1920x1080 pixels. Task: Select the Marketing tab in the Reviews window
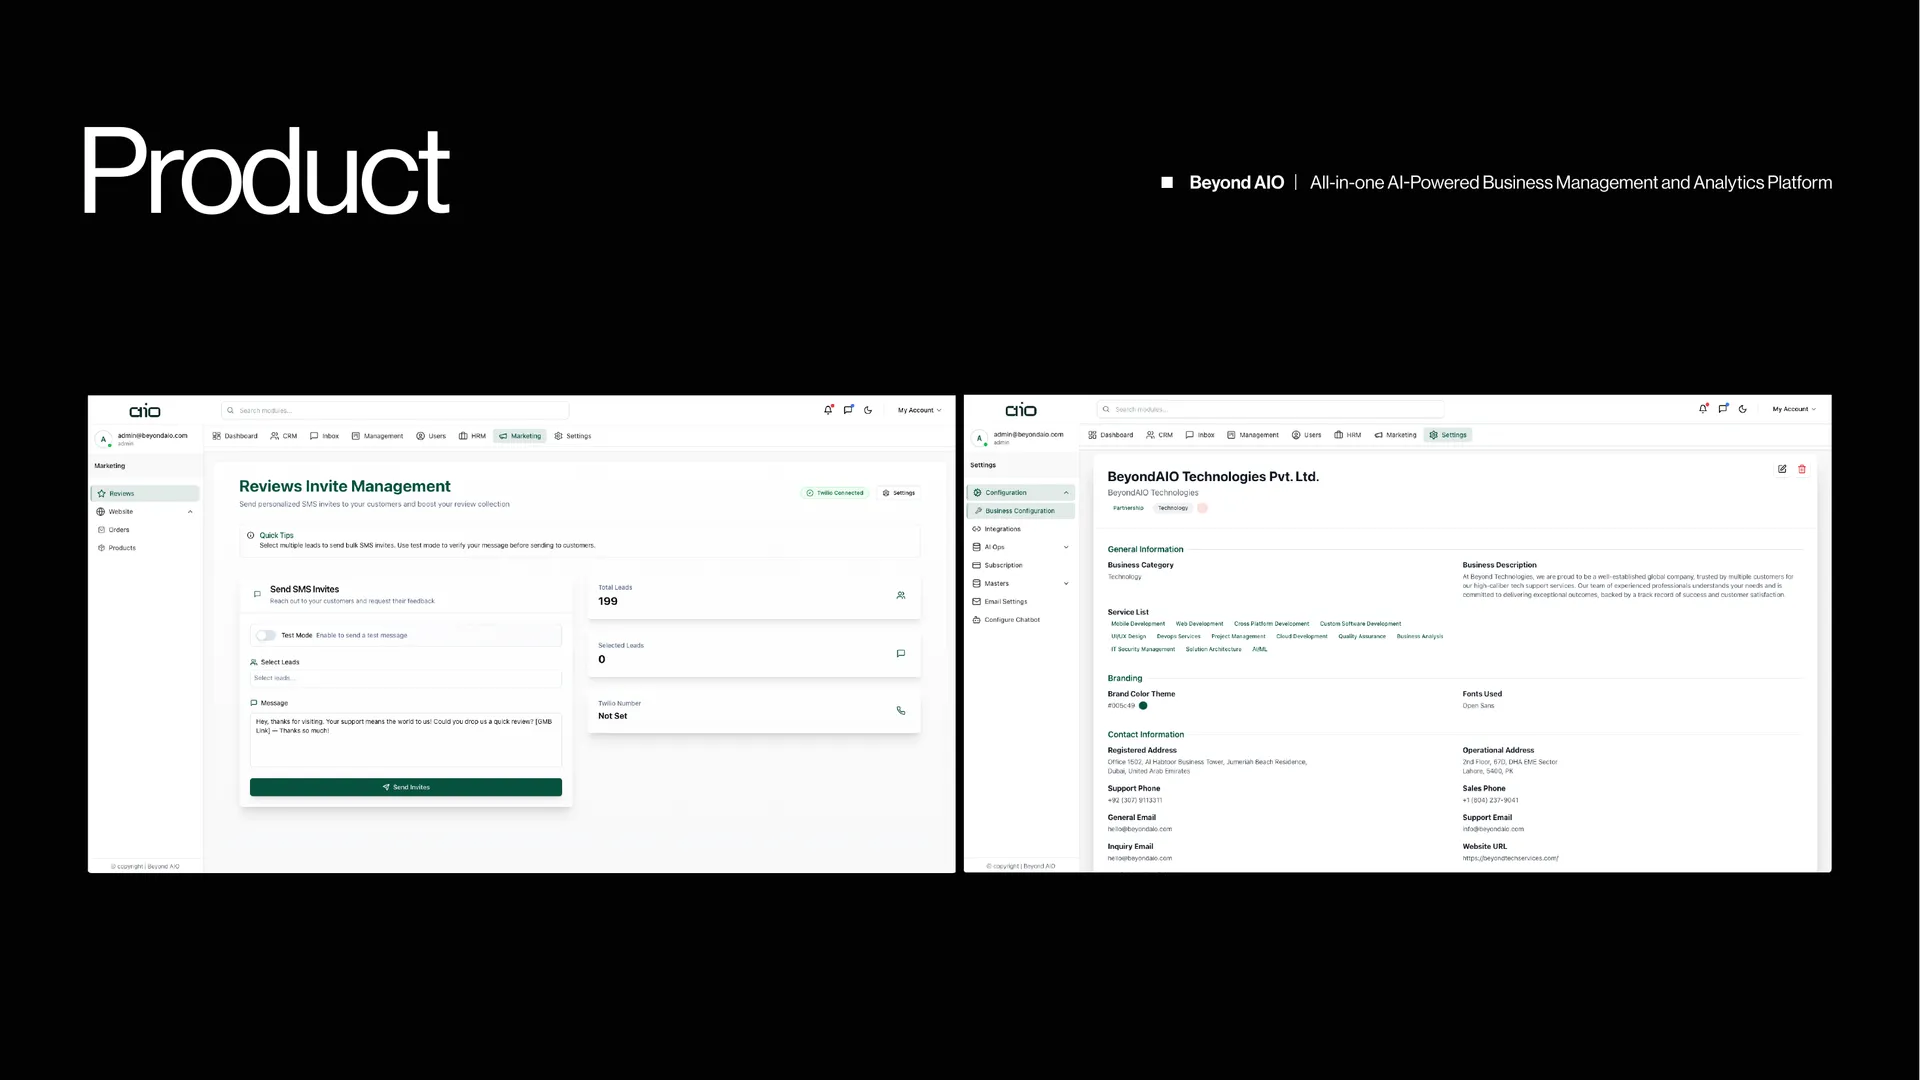point(520,436)
